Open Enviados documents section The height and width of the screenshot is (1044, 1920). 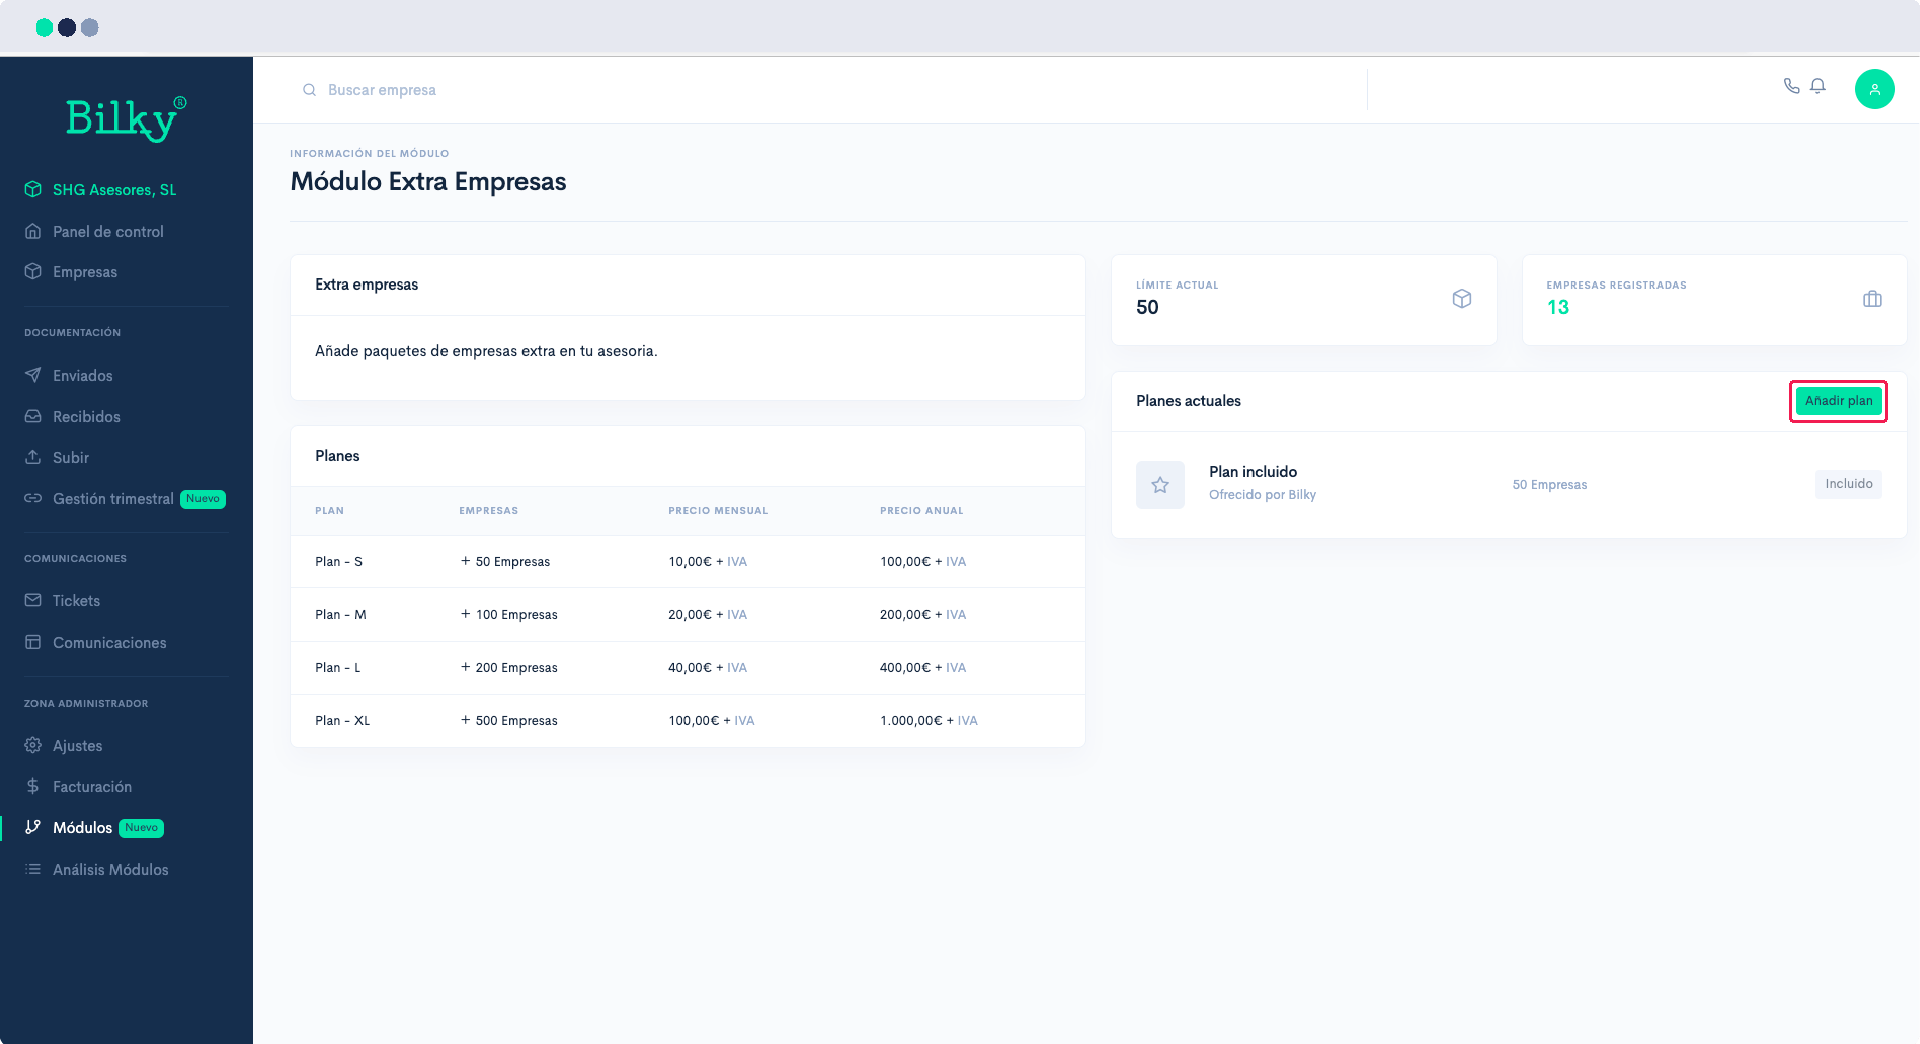point(82,376)
